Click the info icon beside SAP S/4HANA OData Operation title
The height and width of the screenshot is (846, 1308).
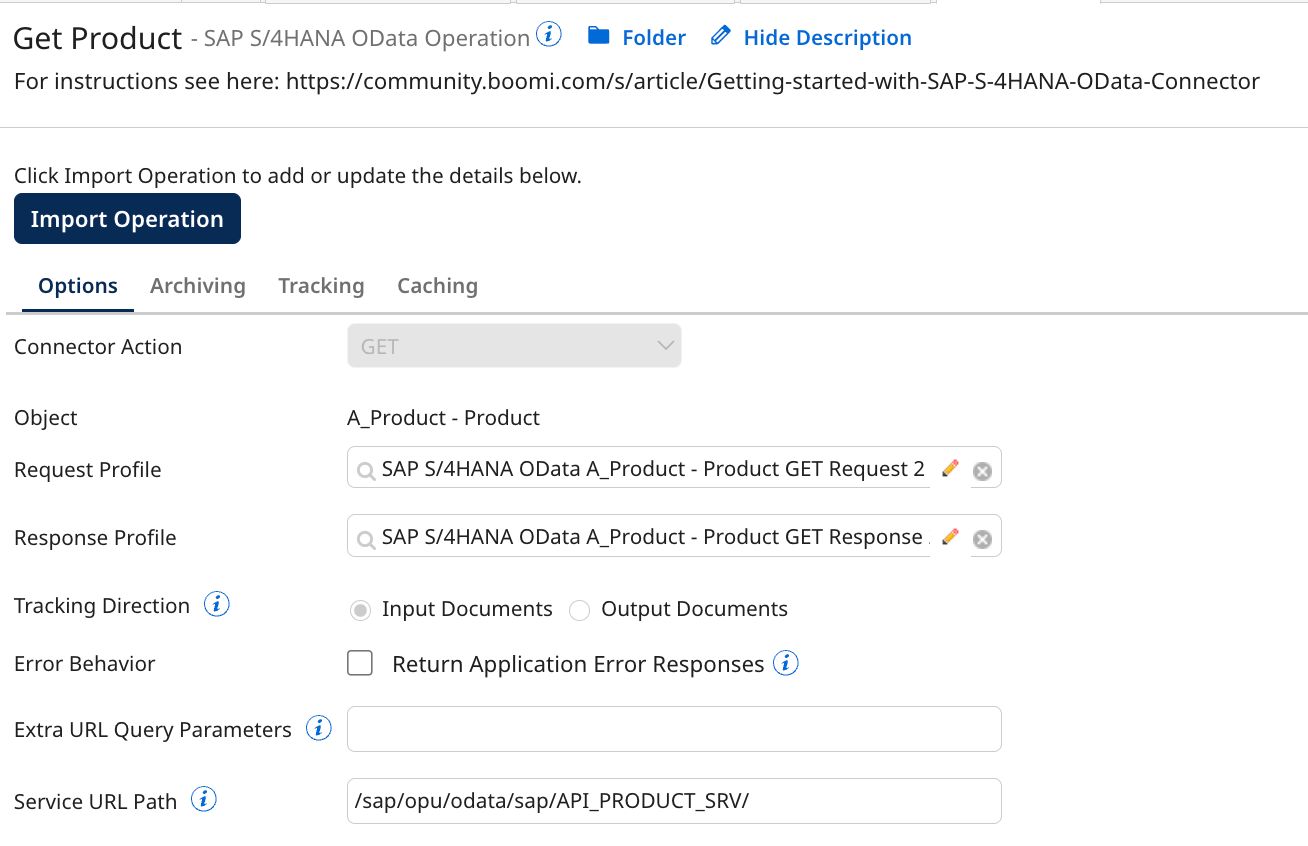548,33
